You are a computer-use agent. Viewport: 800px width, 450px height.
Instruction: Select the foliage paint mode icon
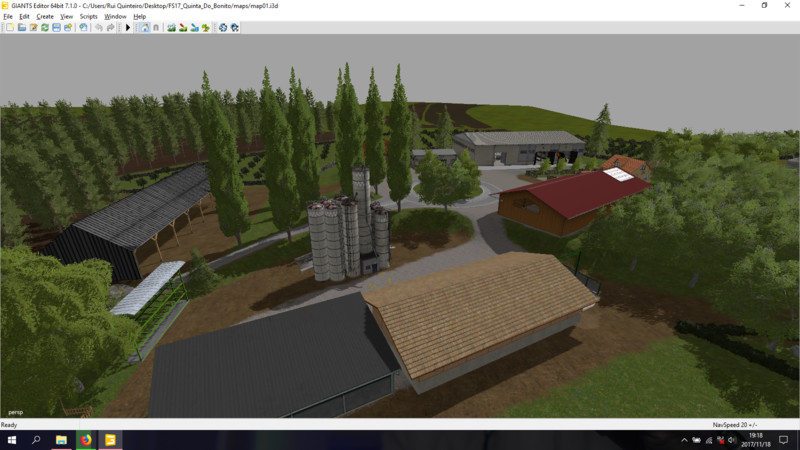point(205,27)
